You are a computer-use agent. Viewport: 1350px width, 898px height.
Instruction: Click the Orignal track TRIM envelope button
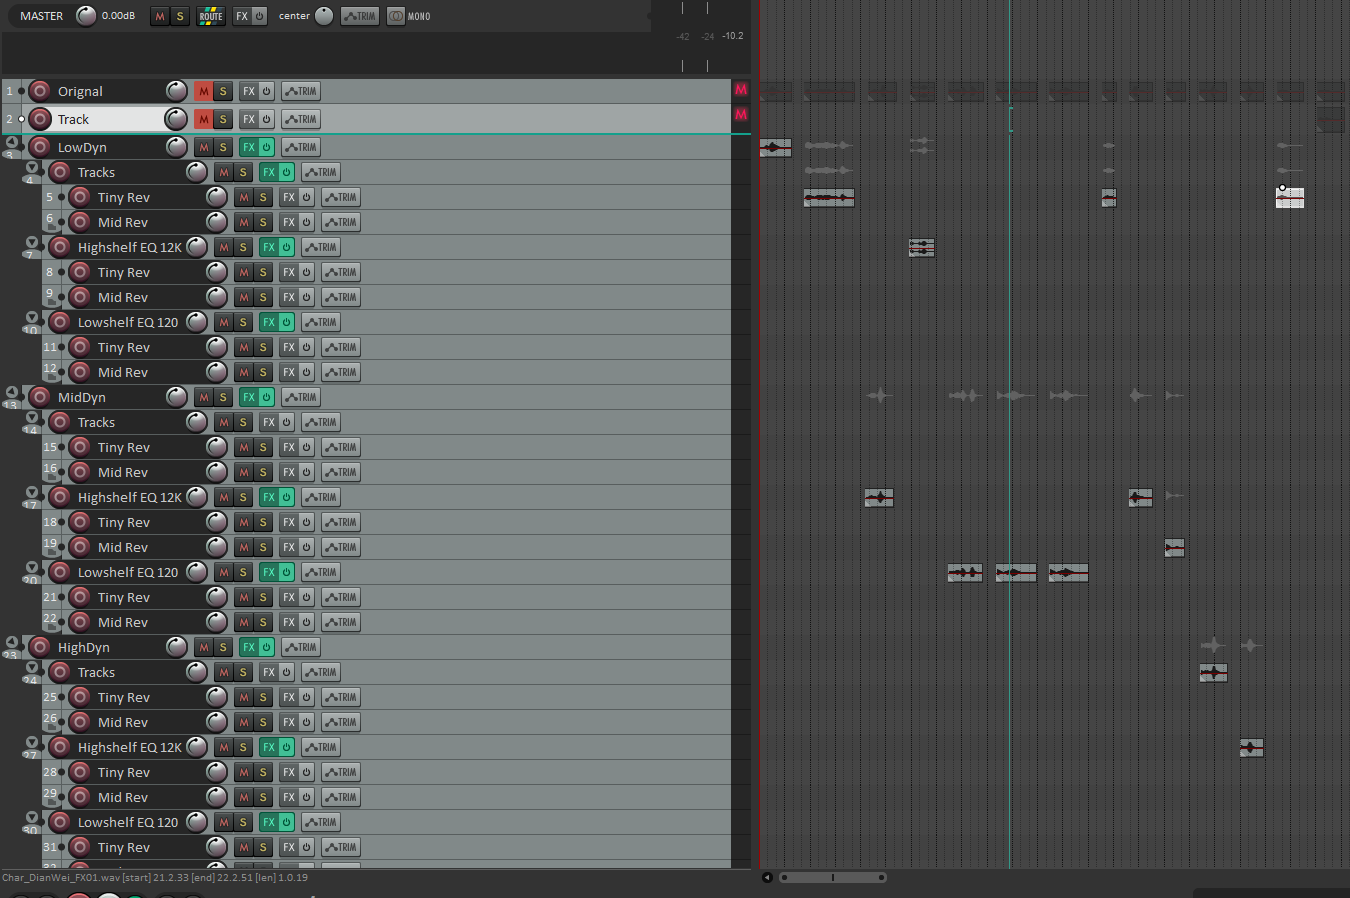[x=301, y=91]
